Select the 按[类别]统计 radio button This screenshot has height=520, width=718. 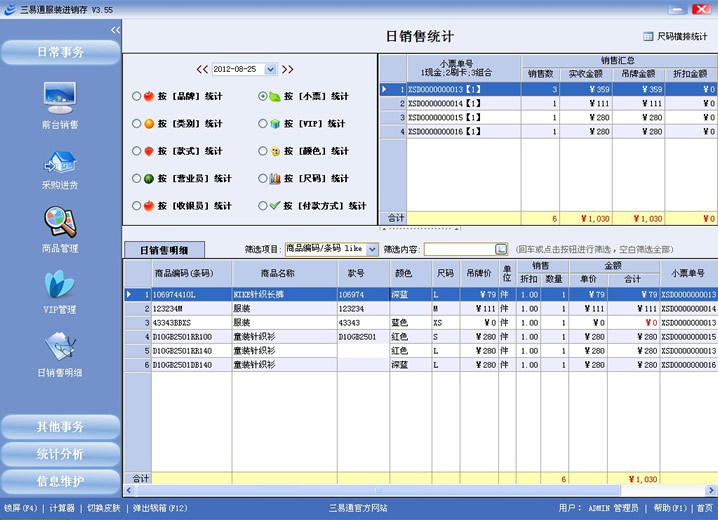coord(136,124)
